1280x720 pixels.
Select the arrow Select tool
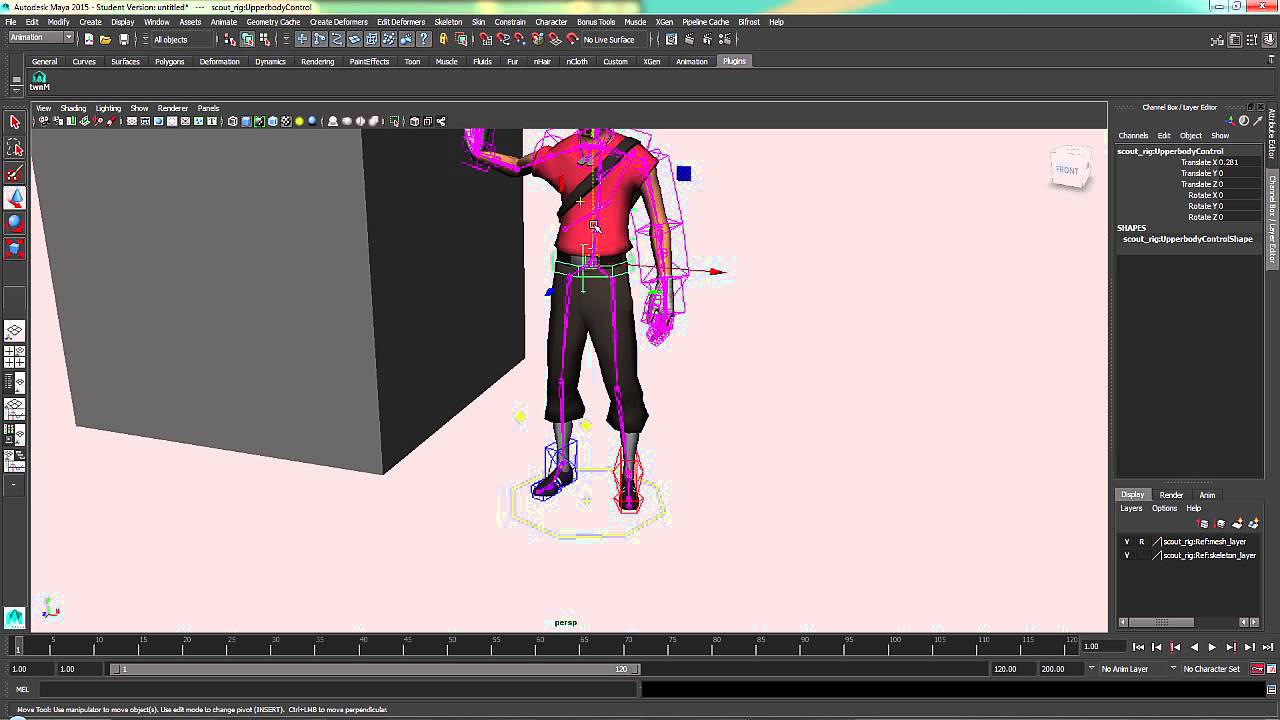point(15,122)
